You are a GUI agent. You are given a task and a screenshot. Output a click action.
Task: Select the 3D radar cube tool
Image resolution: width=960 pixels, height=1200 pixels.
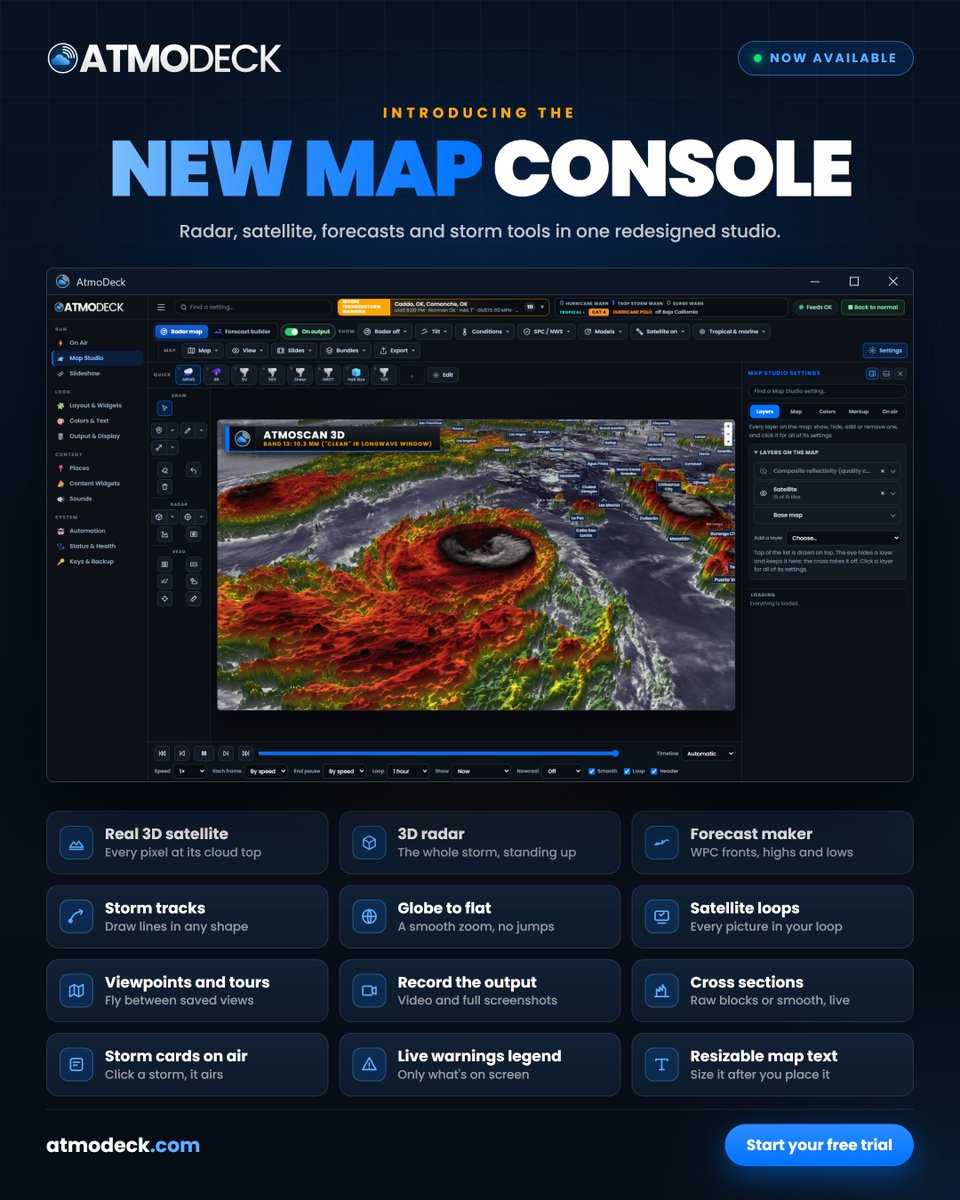pos(159,517)
